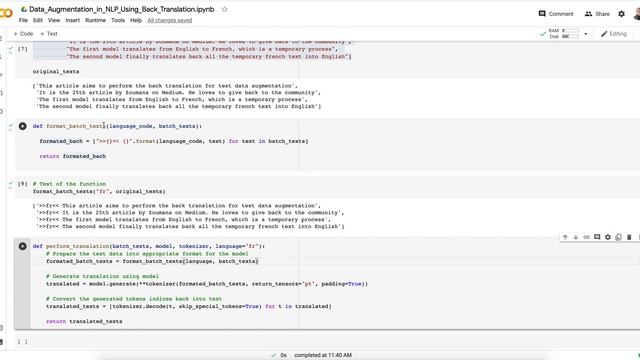Viewport: 640px width, 360px height.
Task: Delete the selected code cell
Action: [x=629, y=237]
